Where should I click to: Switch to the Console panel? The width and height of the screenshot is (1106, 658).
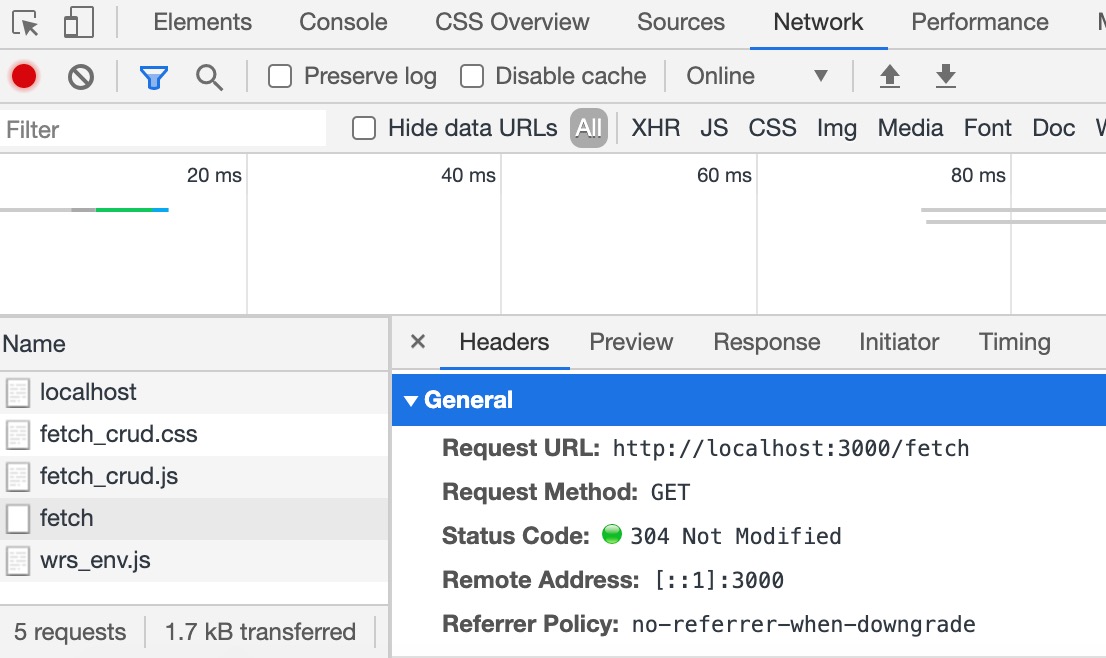342,22
